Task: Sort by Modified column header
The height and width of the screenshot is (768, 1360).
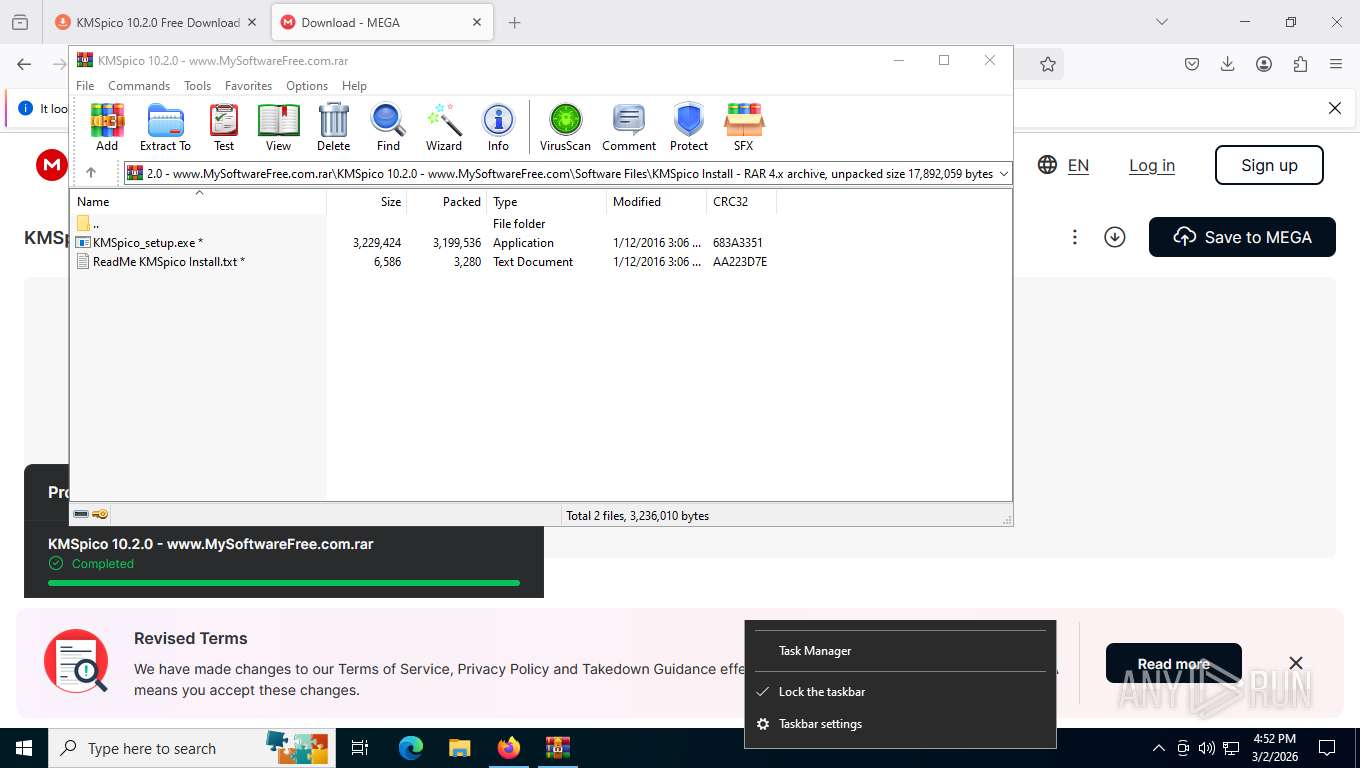Action: pos(656,202)
